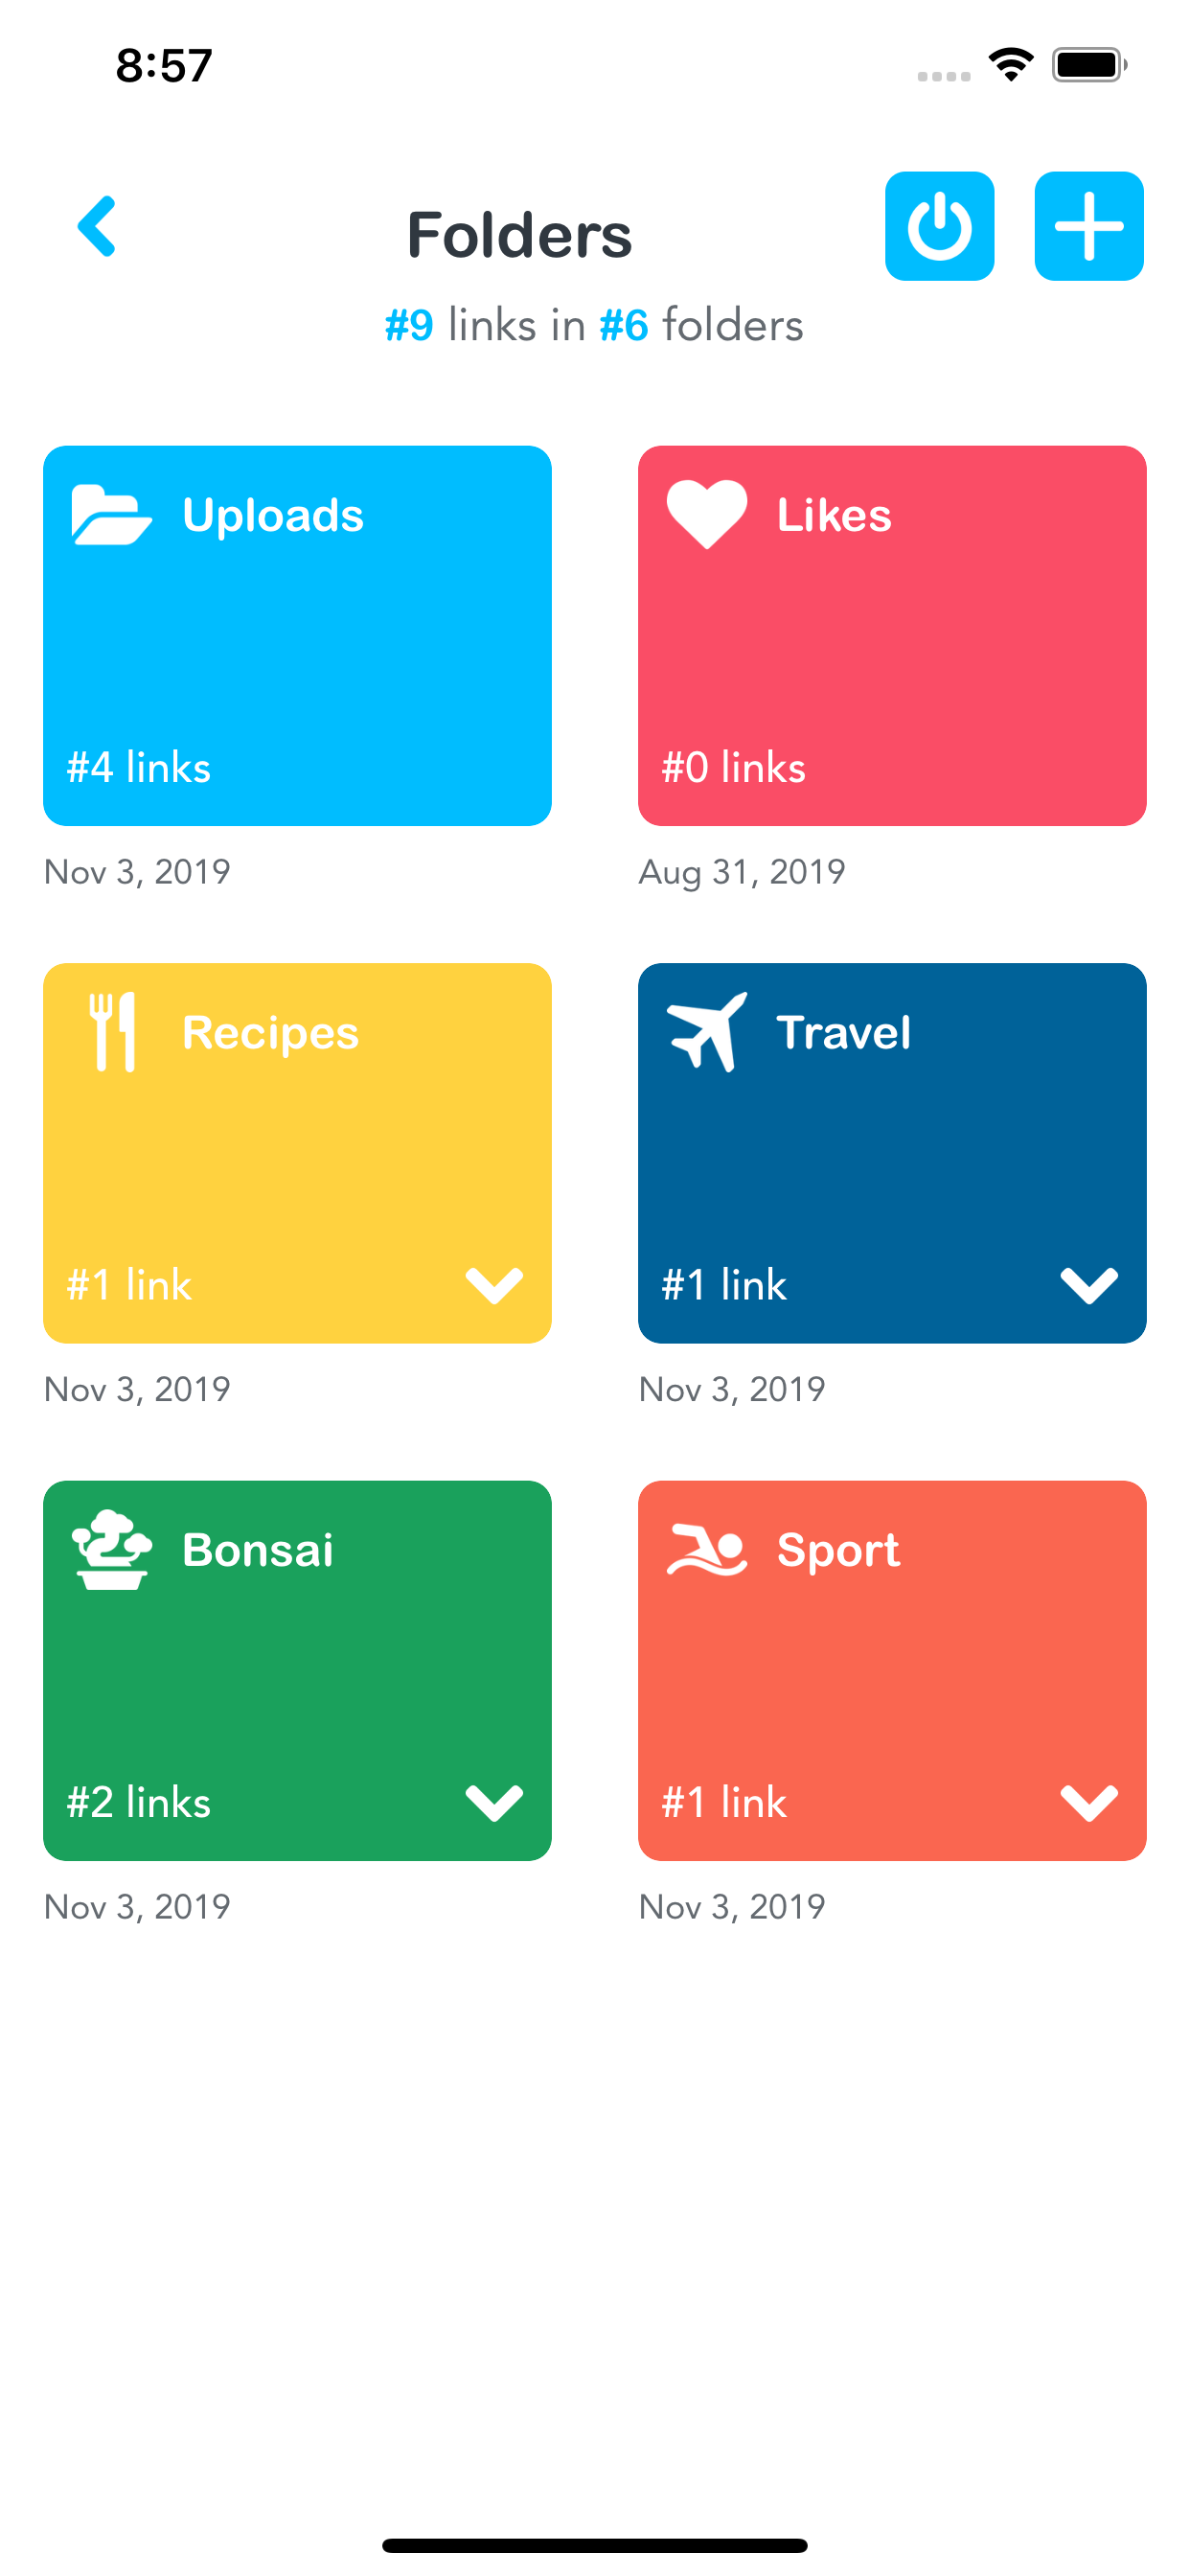
Task: Tap the fork and knife Recipes icon
Action: [x=112, y=1032]
